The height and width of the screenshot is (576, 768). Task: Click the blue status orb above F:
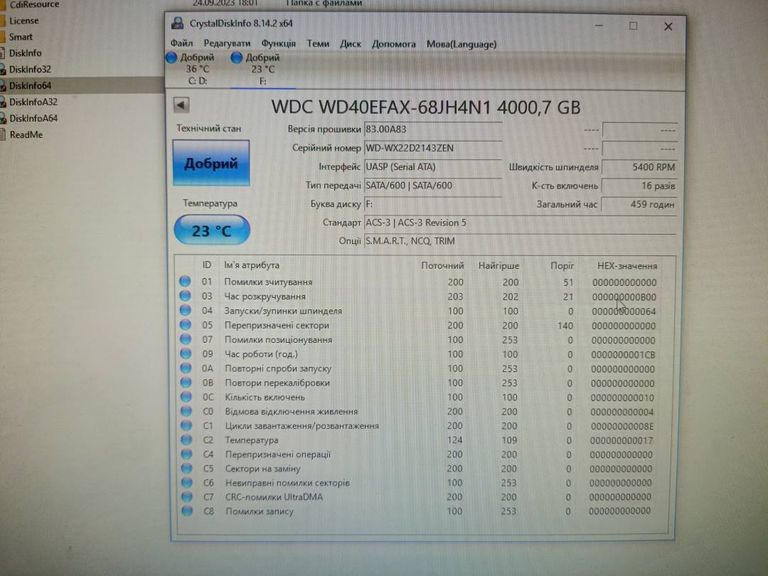[x=237, y=58]
